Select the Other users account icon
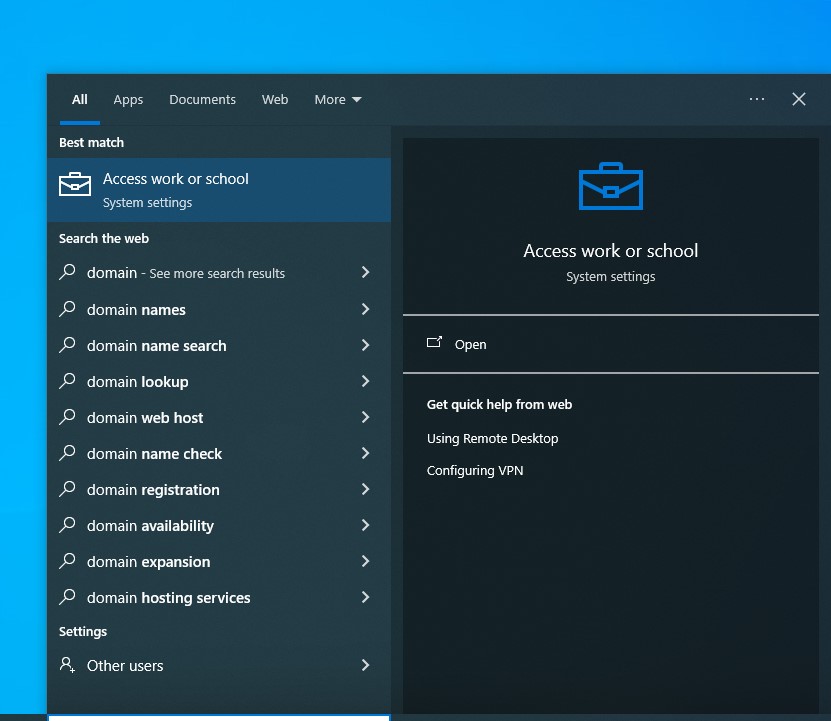 [67, 665]
